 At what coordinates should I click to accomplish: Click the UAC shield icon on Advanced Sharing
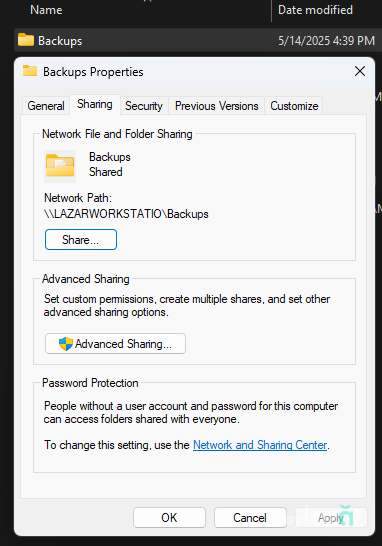[65, 344]
